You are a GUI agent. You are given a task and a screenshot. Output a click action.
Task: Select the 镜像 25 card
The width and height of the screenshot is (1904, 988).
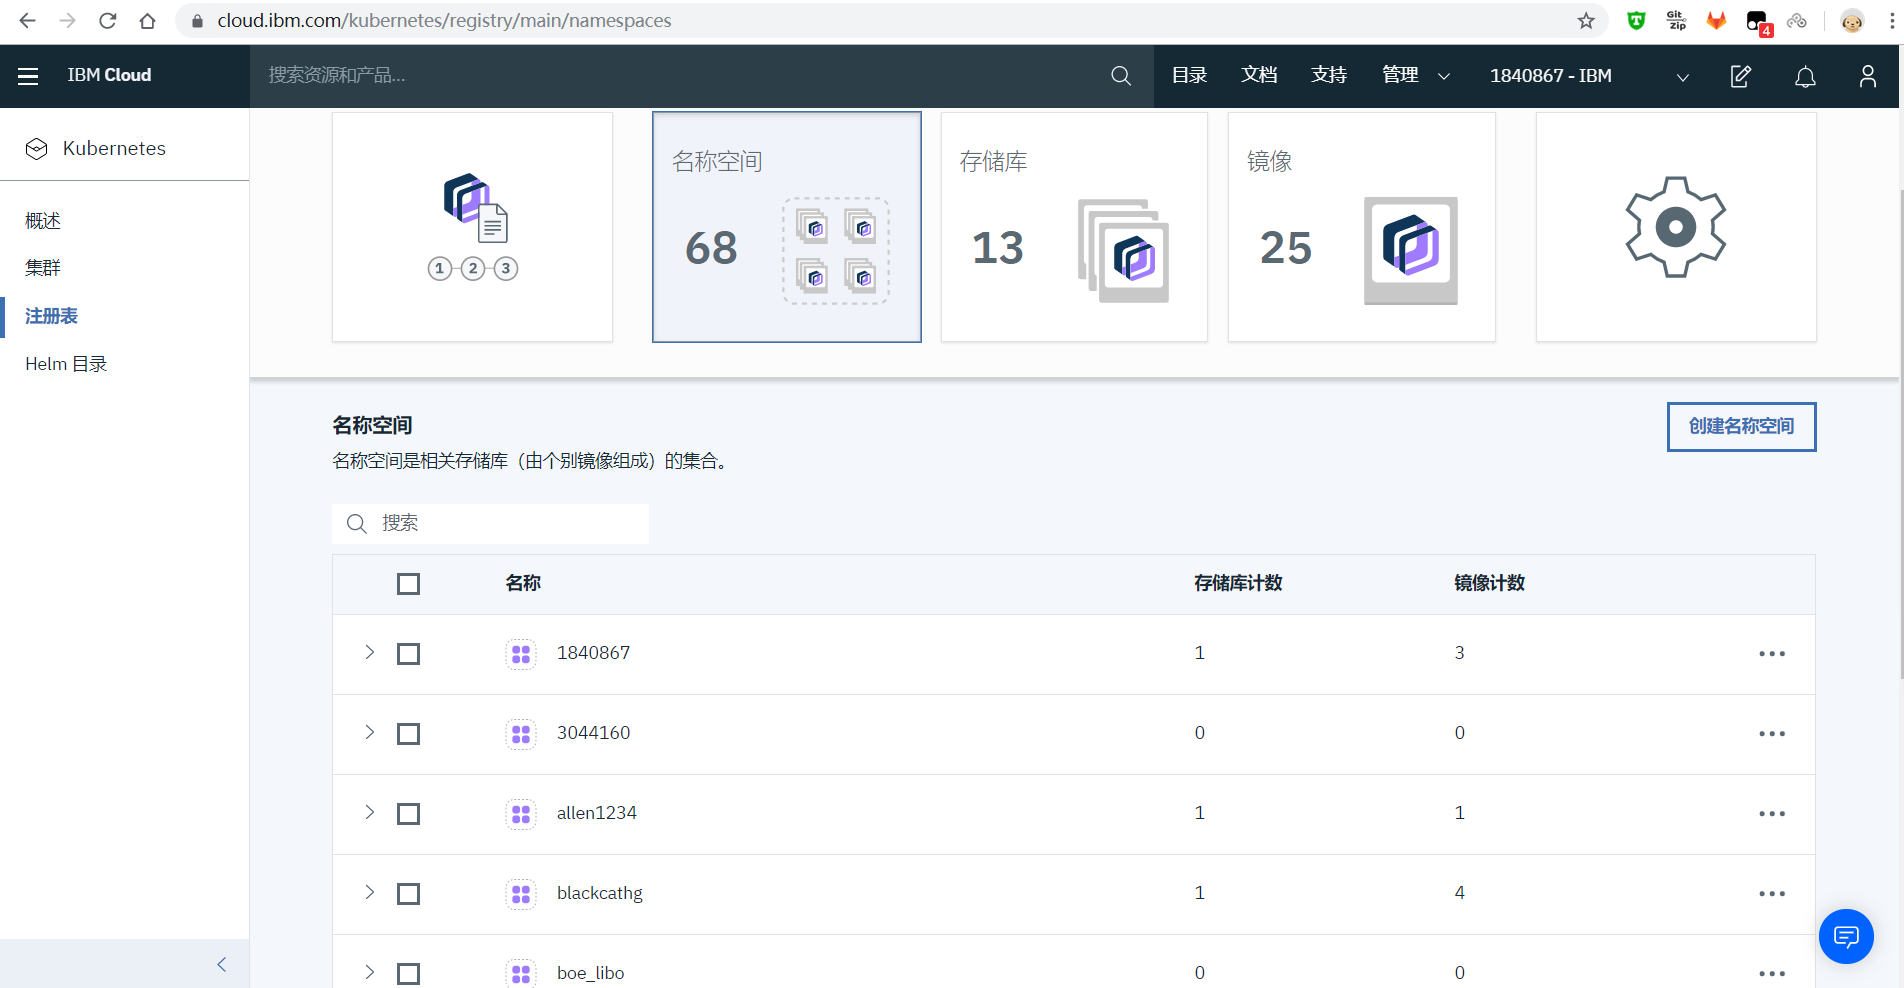pos(1362,227)
